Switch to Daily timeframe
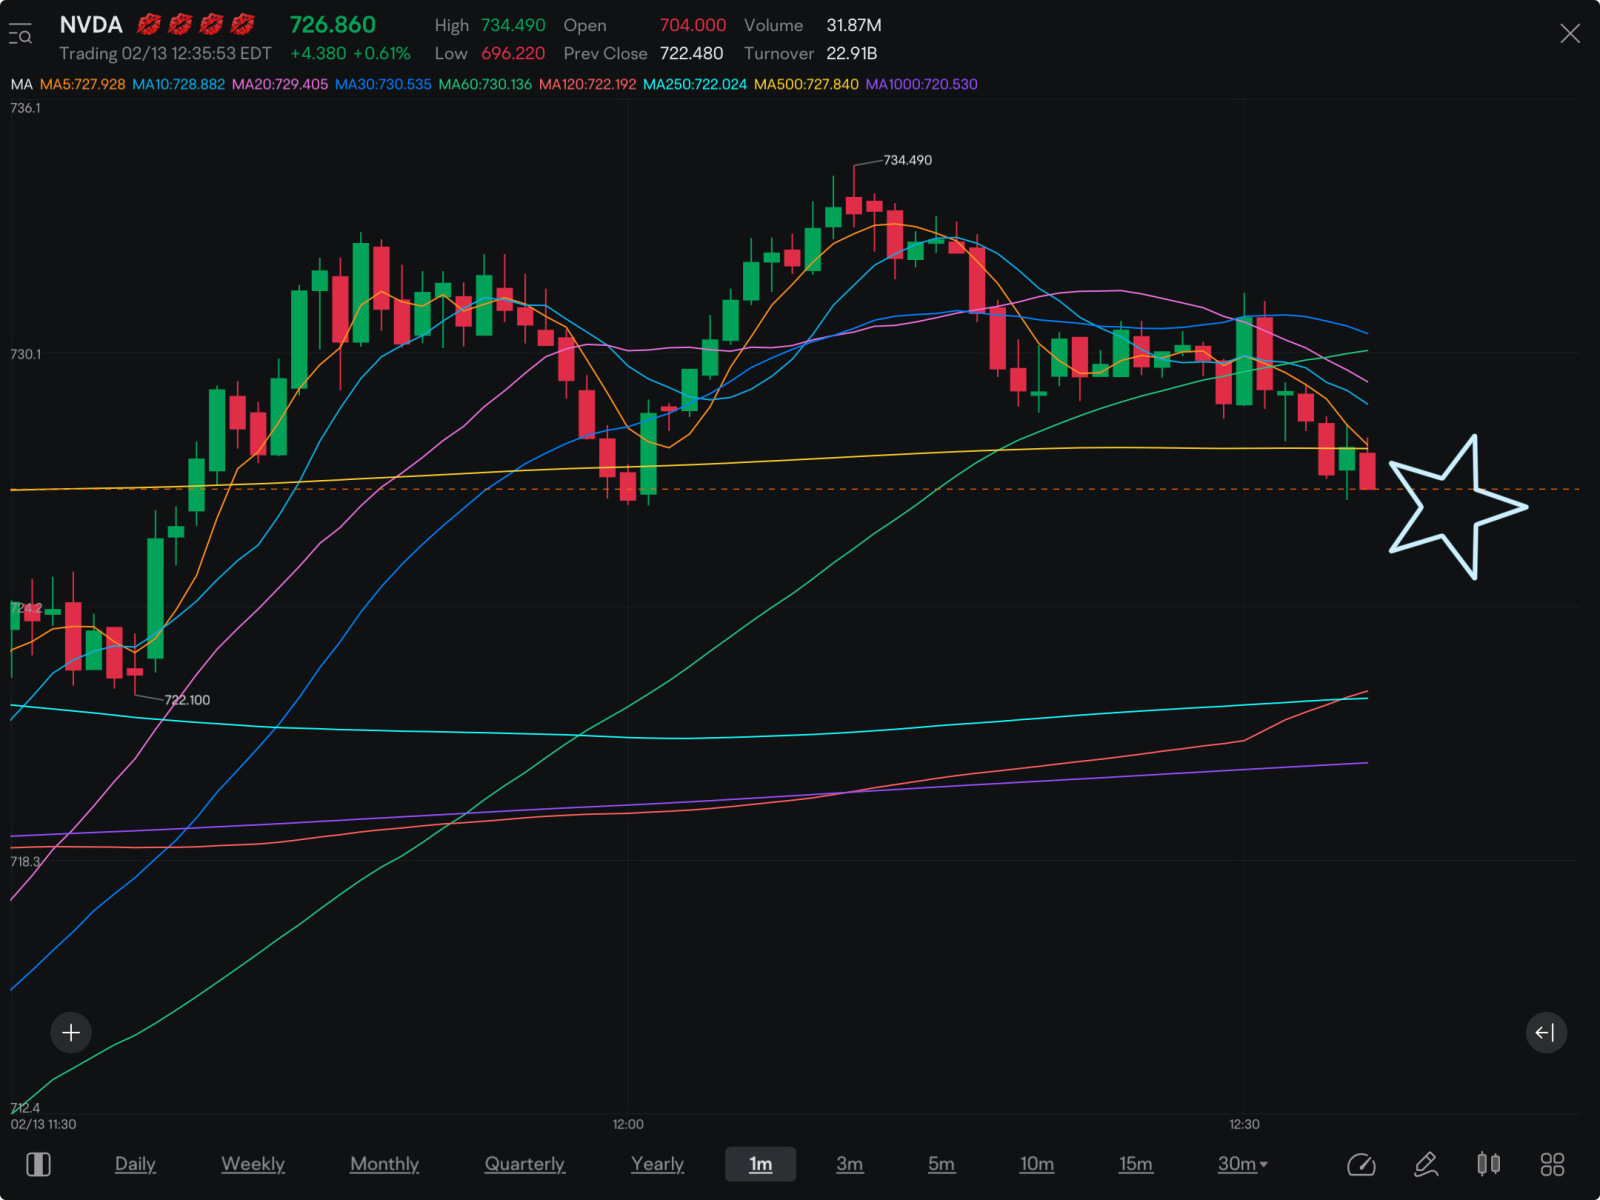This screenshot has width=1600, height=1200. point(135,1164)
